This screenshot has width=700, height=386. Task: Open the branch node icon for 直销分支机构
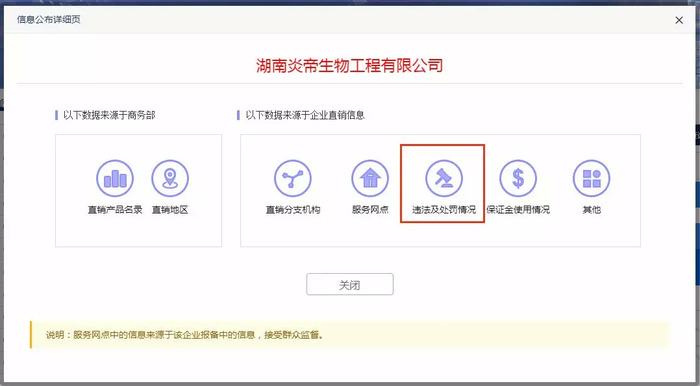click(x=293, y=178)
